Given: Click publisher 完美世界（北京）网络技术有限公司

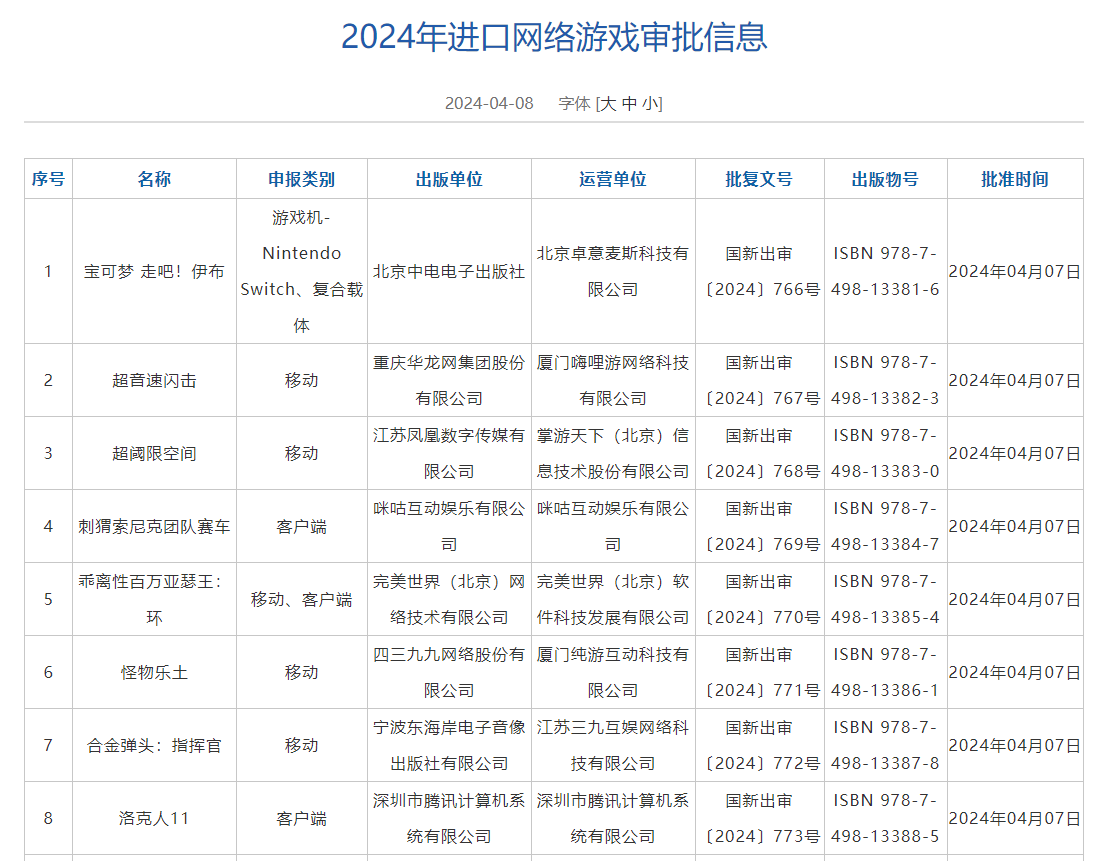Looking at the screenshot, I should coord(449,600).
